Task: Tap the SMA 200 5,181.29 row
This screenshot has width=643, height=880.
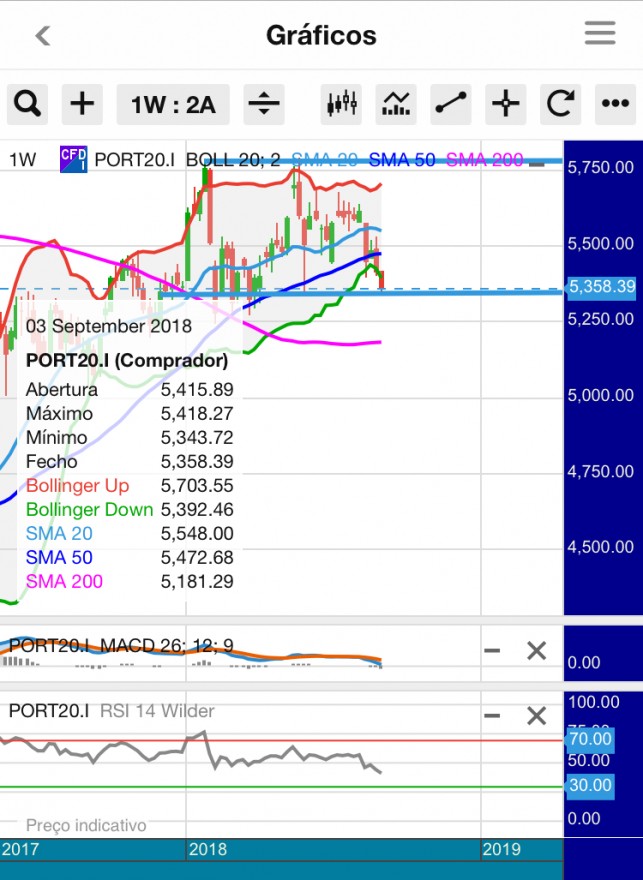Action: point(130,581)
